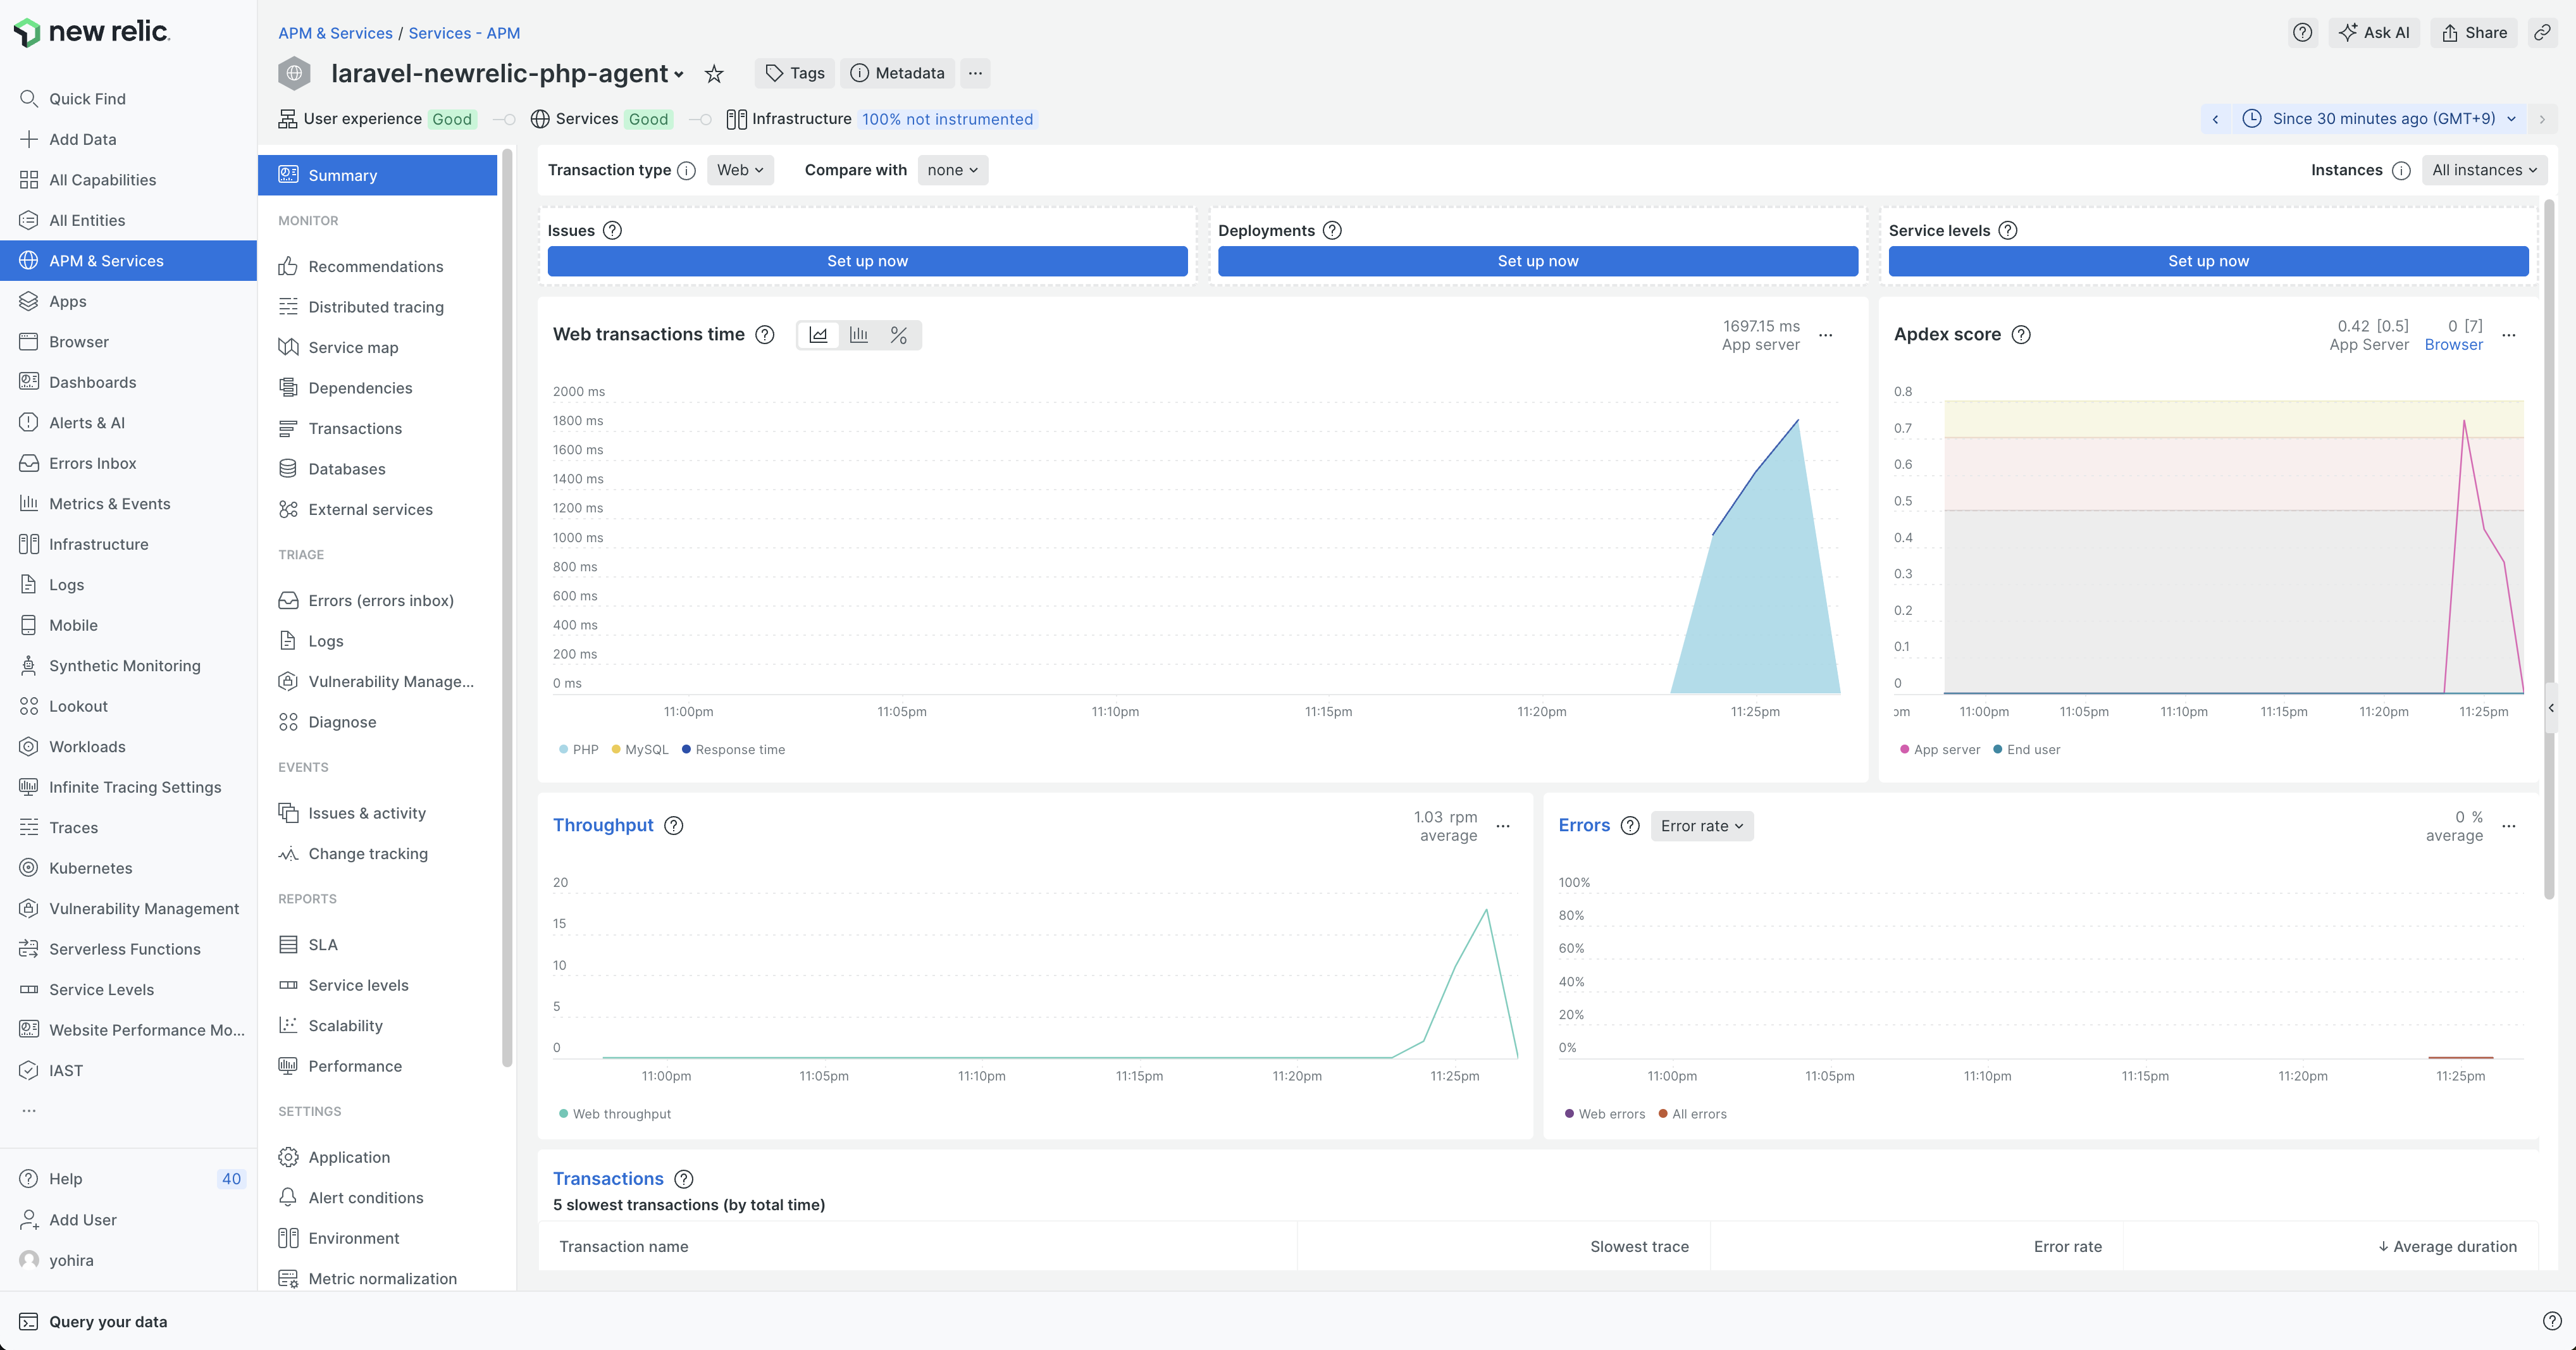2576x1350 pixels.
Task: Sort by Average duration column header
Action: coord(2447,1246)
